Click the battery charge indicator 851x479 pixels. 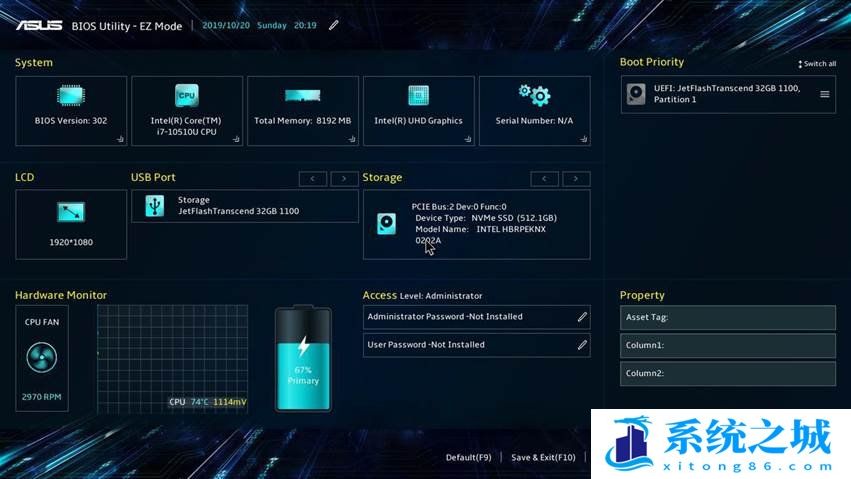click(x=303, y=358)
